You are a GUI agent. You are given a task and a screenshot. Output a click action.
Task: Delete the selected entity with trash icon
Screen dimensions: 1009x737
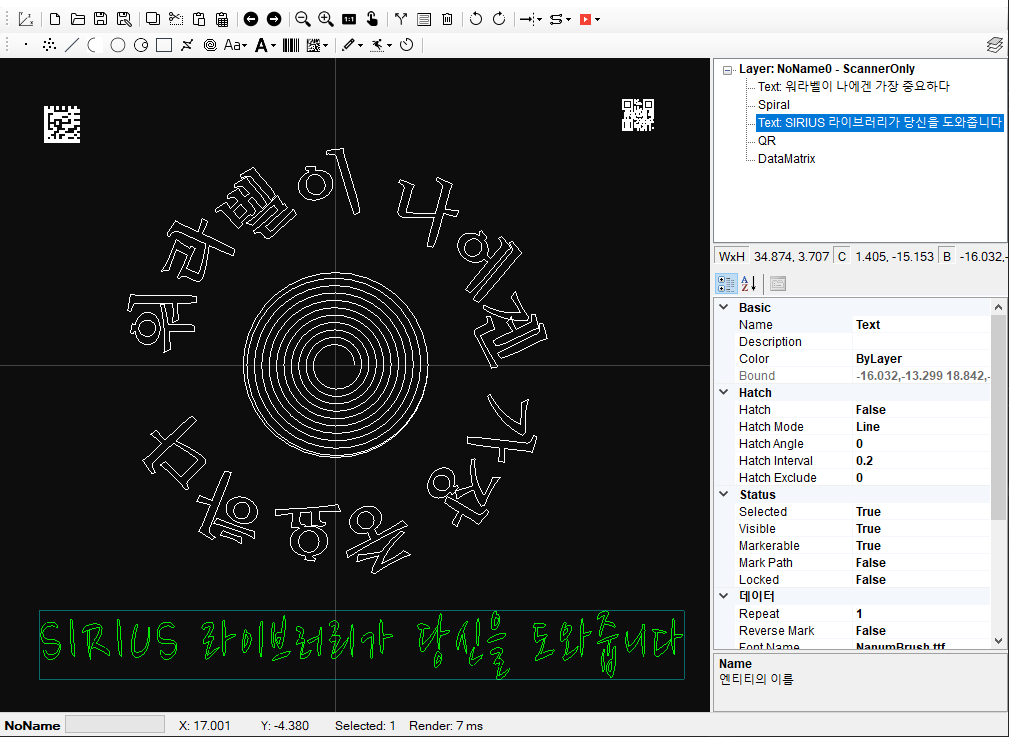[x=447, y=18]
